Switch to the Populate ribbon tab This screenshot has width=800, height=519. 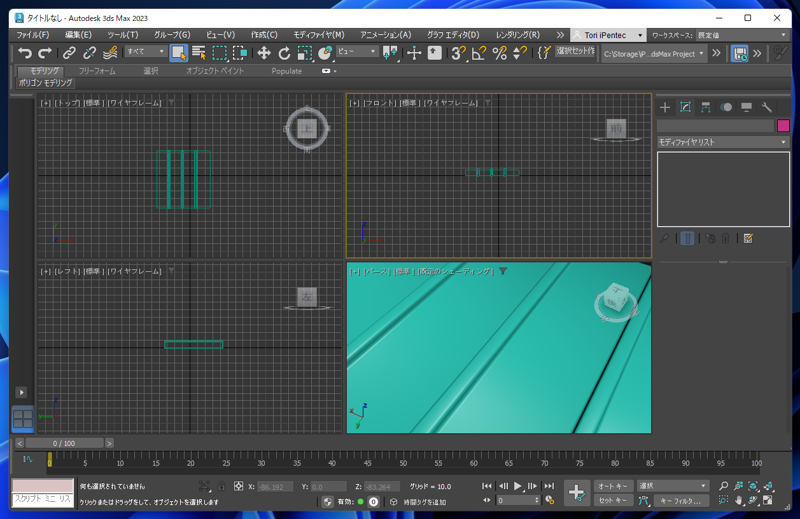pyautogui.click(x=286, y=71)
